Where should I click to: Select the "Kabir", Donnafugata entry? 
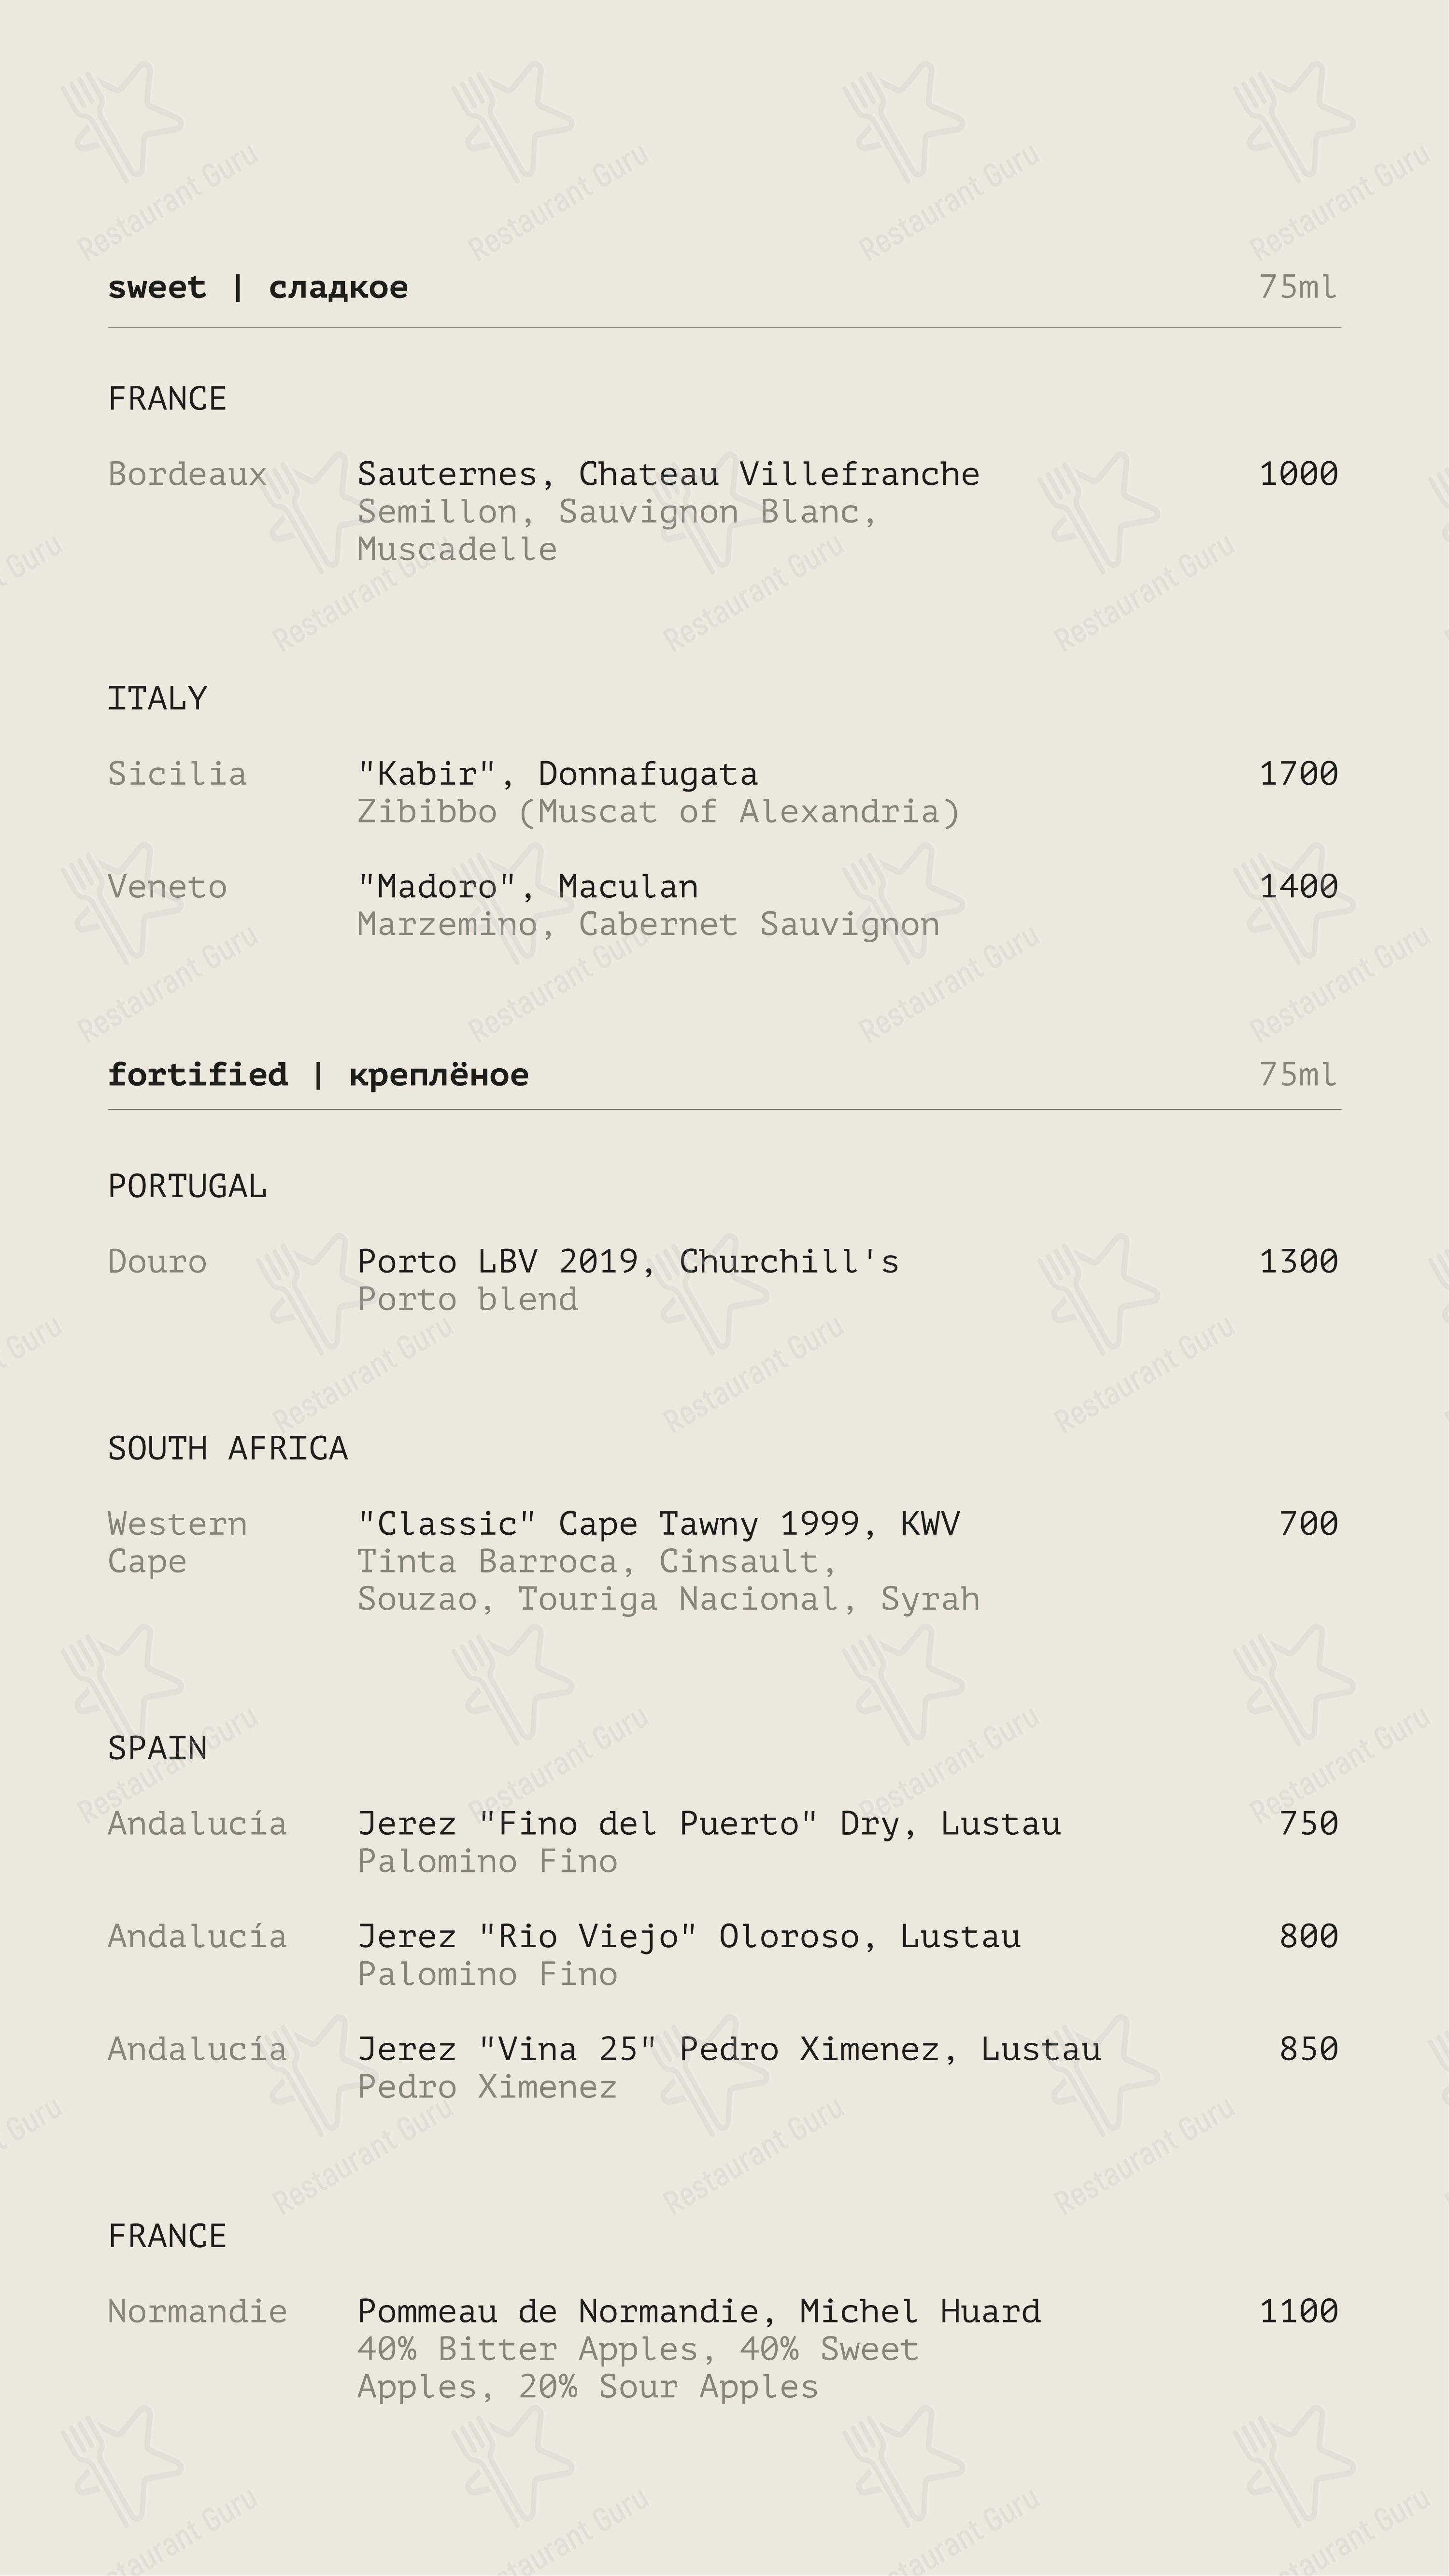pos(557,774)
